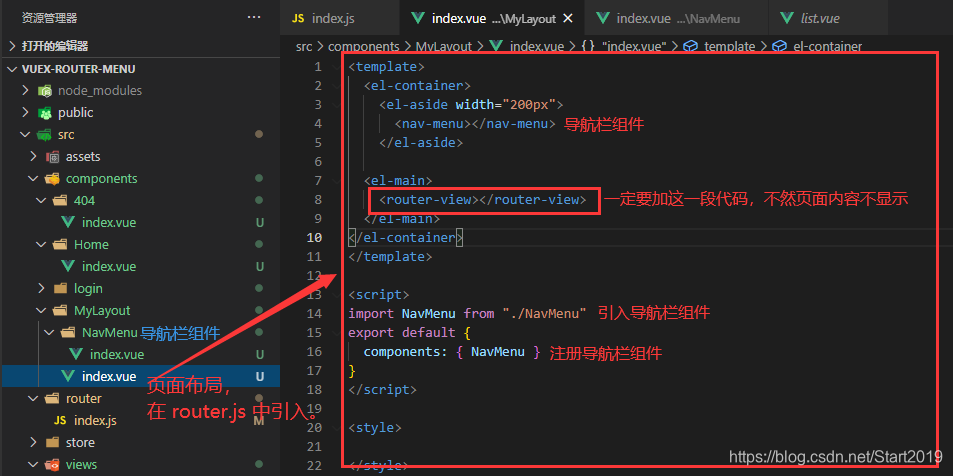Click the el-container breadcrumb symbol
953x476 pixels.
pyautogui.click(x=827, y=46)
